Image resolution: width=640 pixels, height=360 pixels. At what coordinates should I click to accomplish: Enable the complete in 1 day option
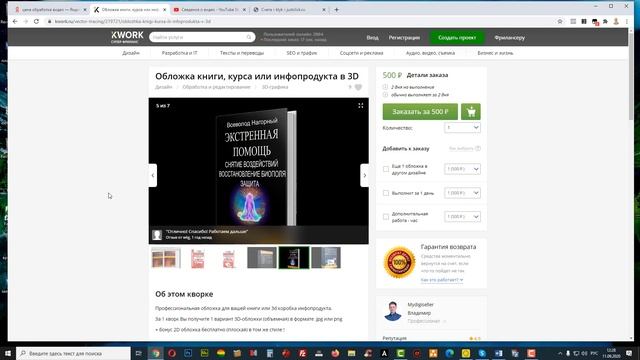(386, 193)
